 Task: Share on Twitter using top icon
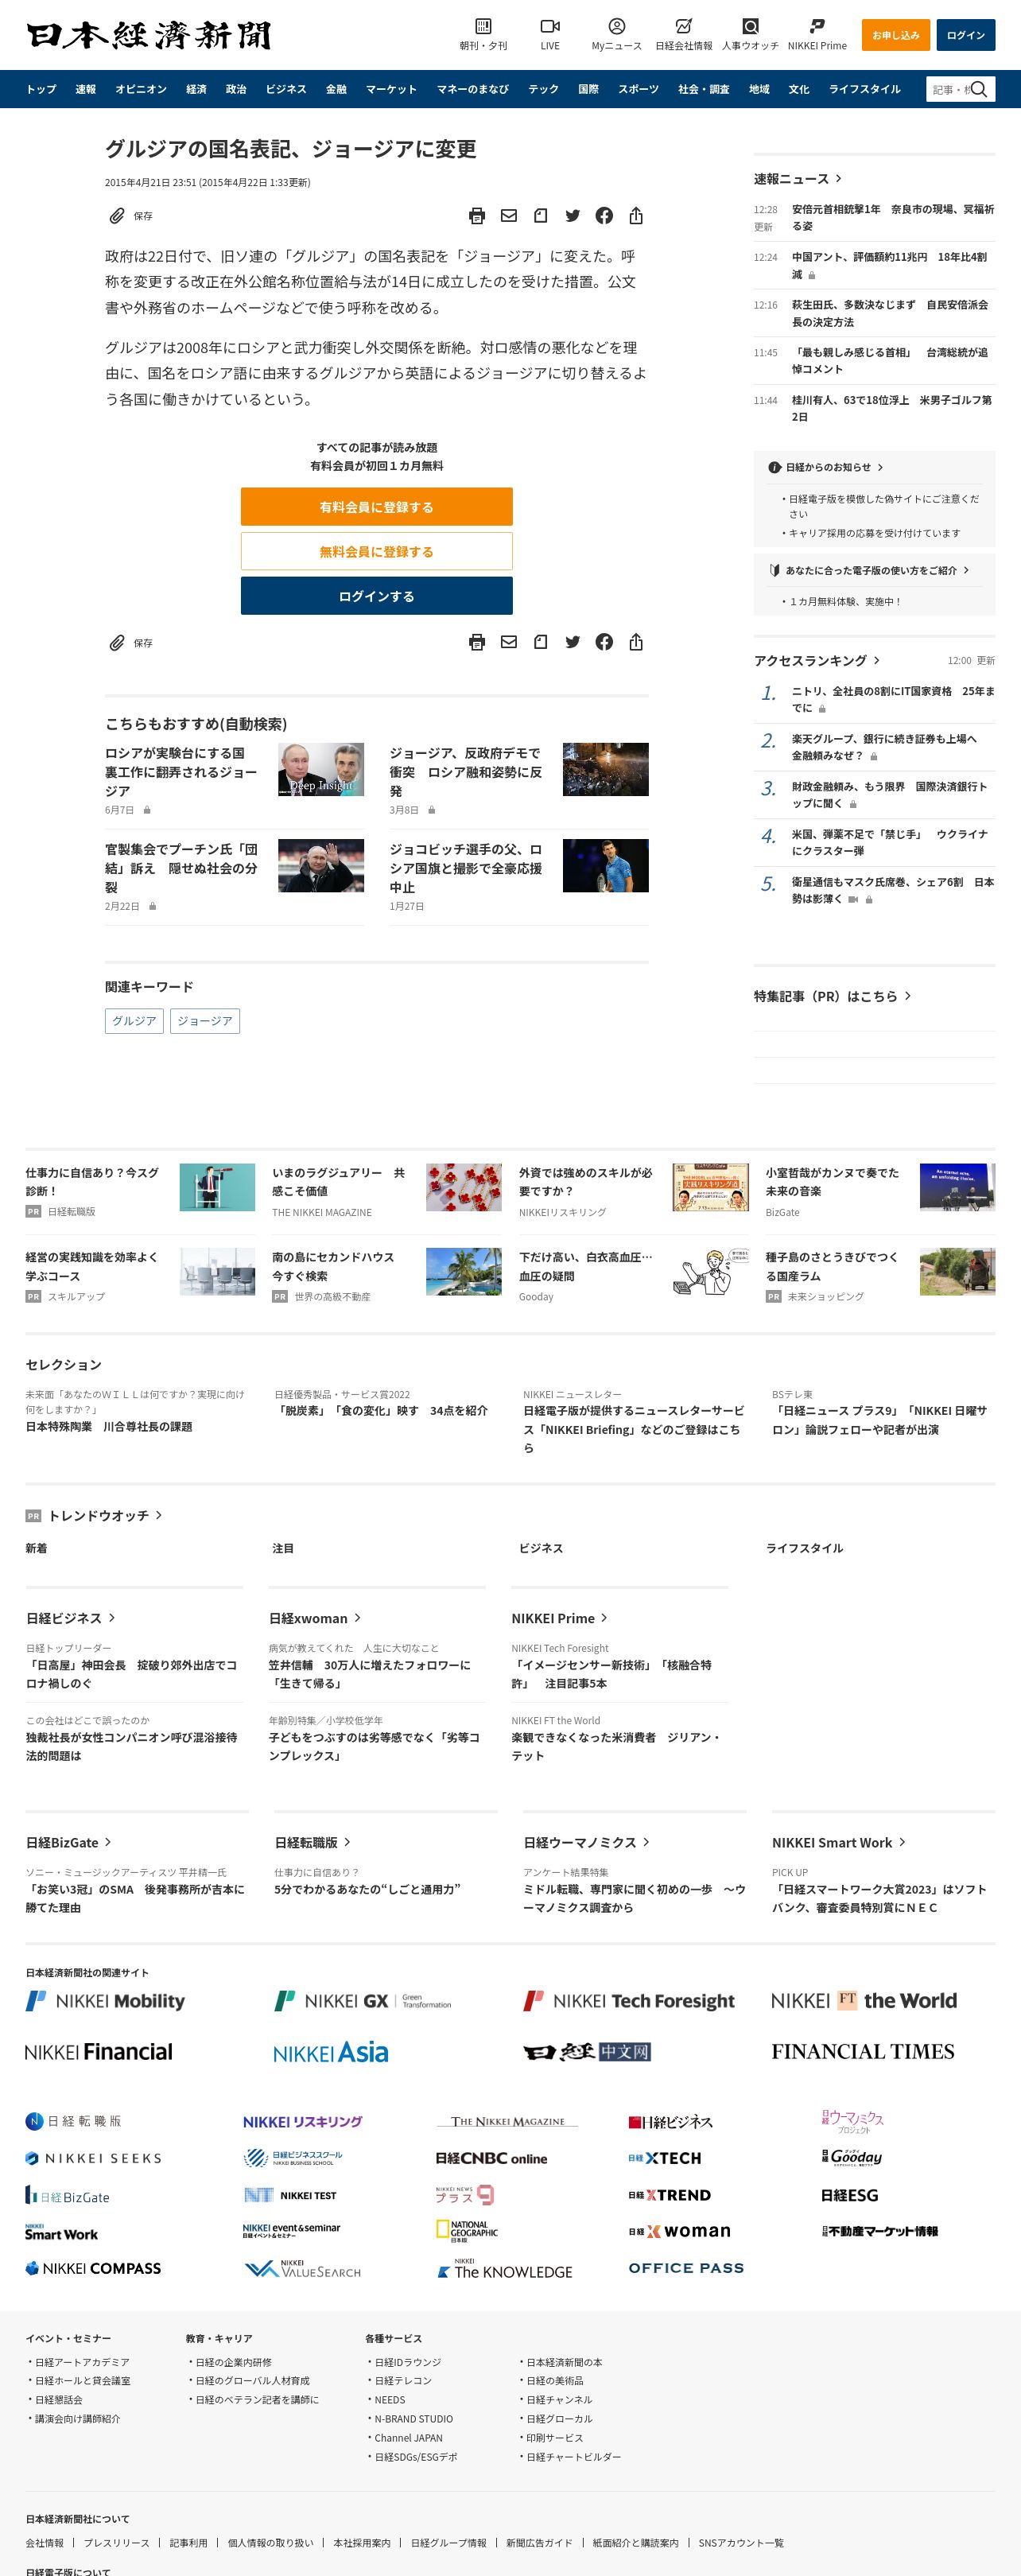(573, 215)
